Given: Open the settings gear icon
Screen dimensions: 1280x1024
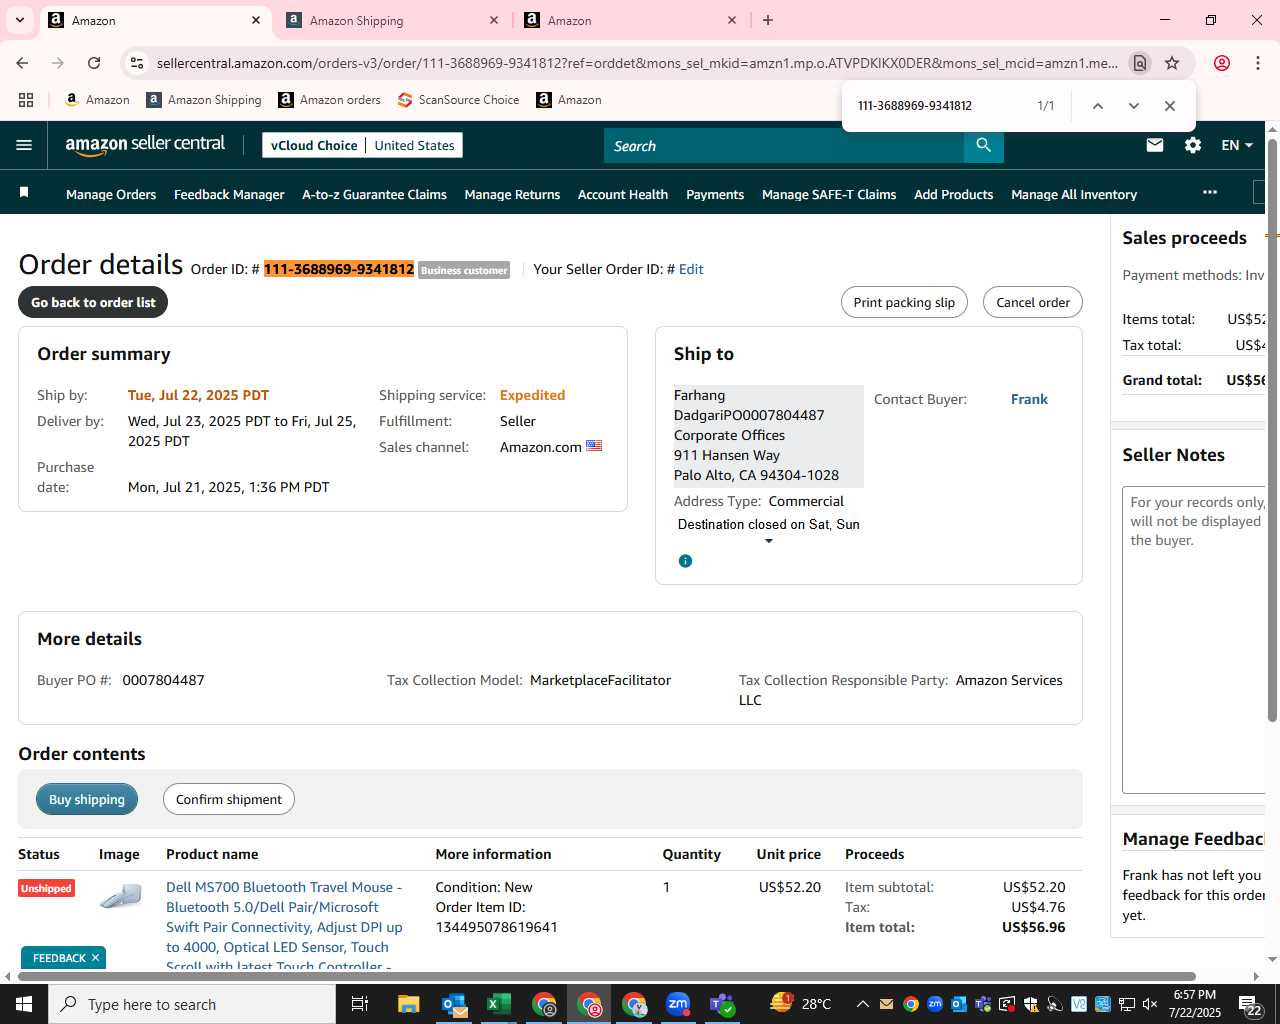Looking at the screenshot, I should pyautogui.click(x=1193, y=145).
